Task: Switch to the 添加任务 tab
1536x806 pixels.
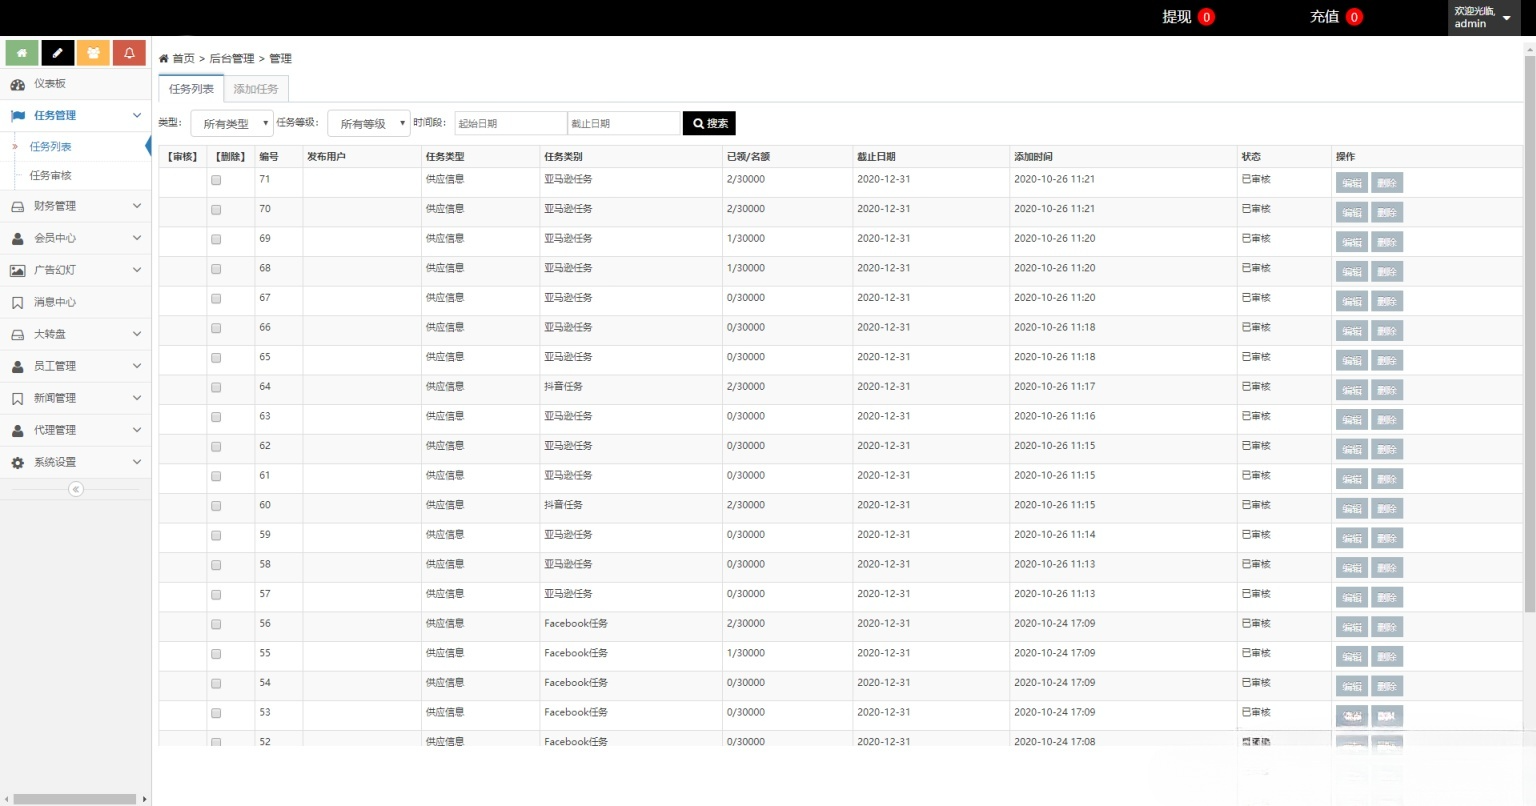Action: coord(256,89)
